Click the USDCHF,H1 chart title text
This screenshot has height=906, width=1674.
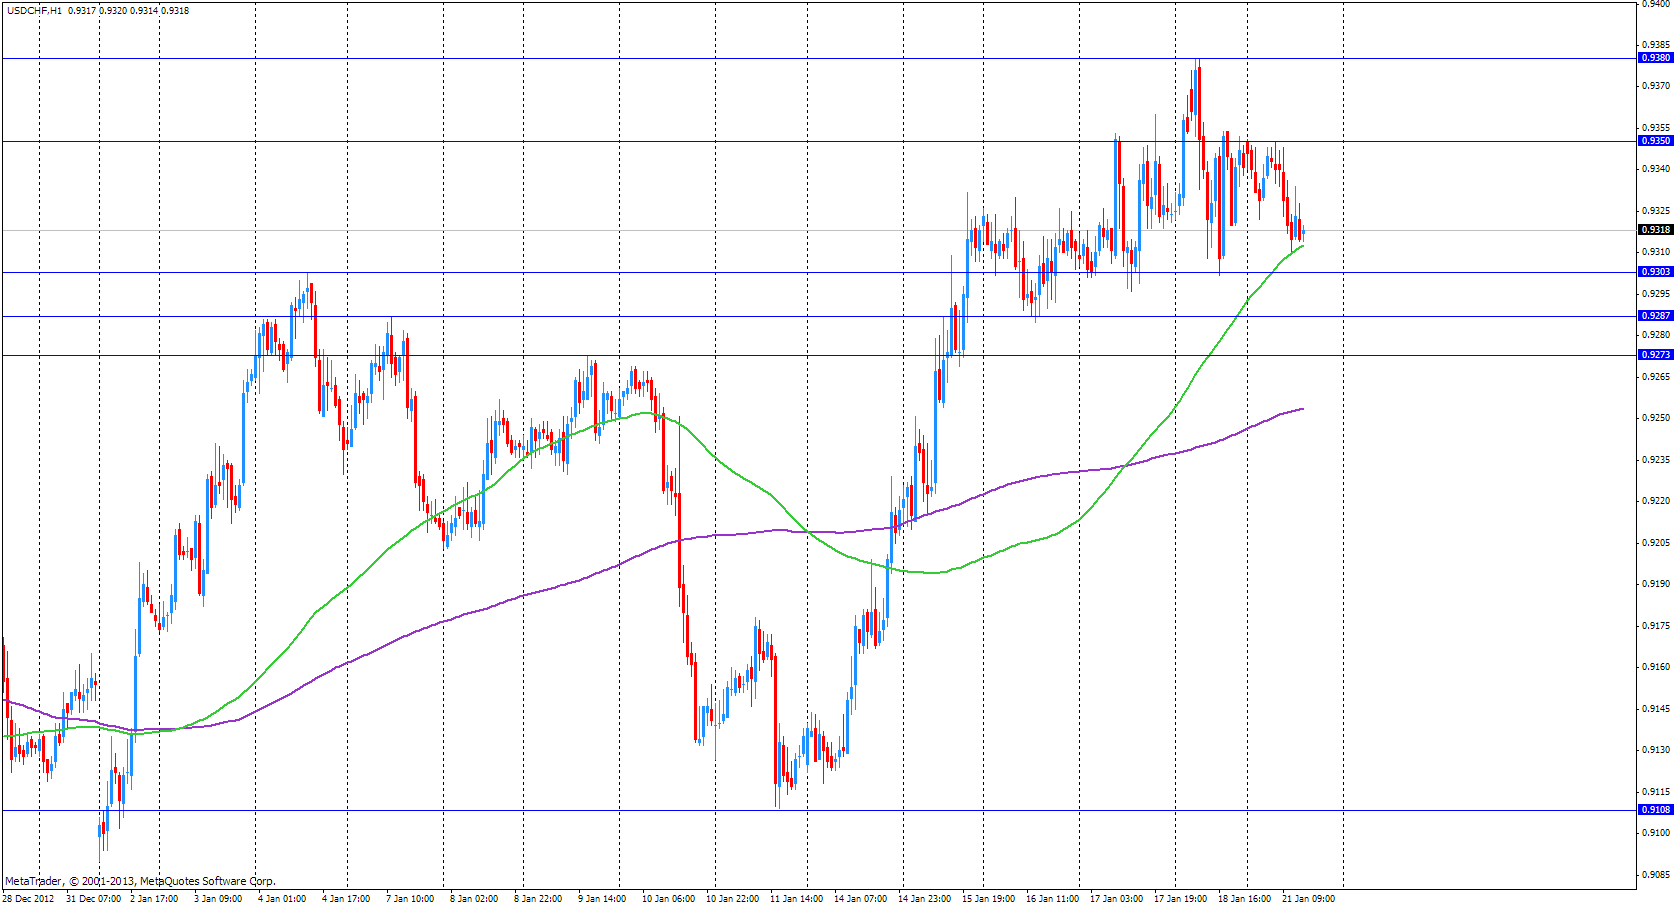click(34, 11)
